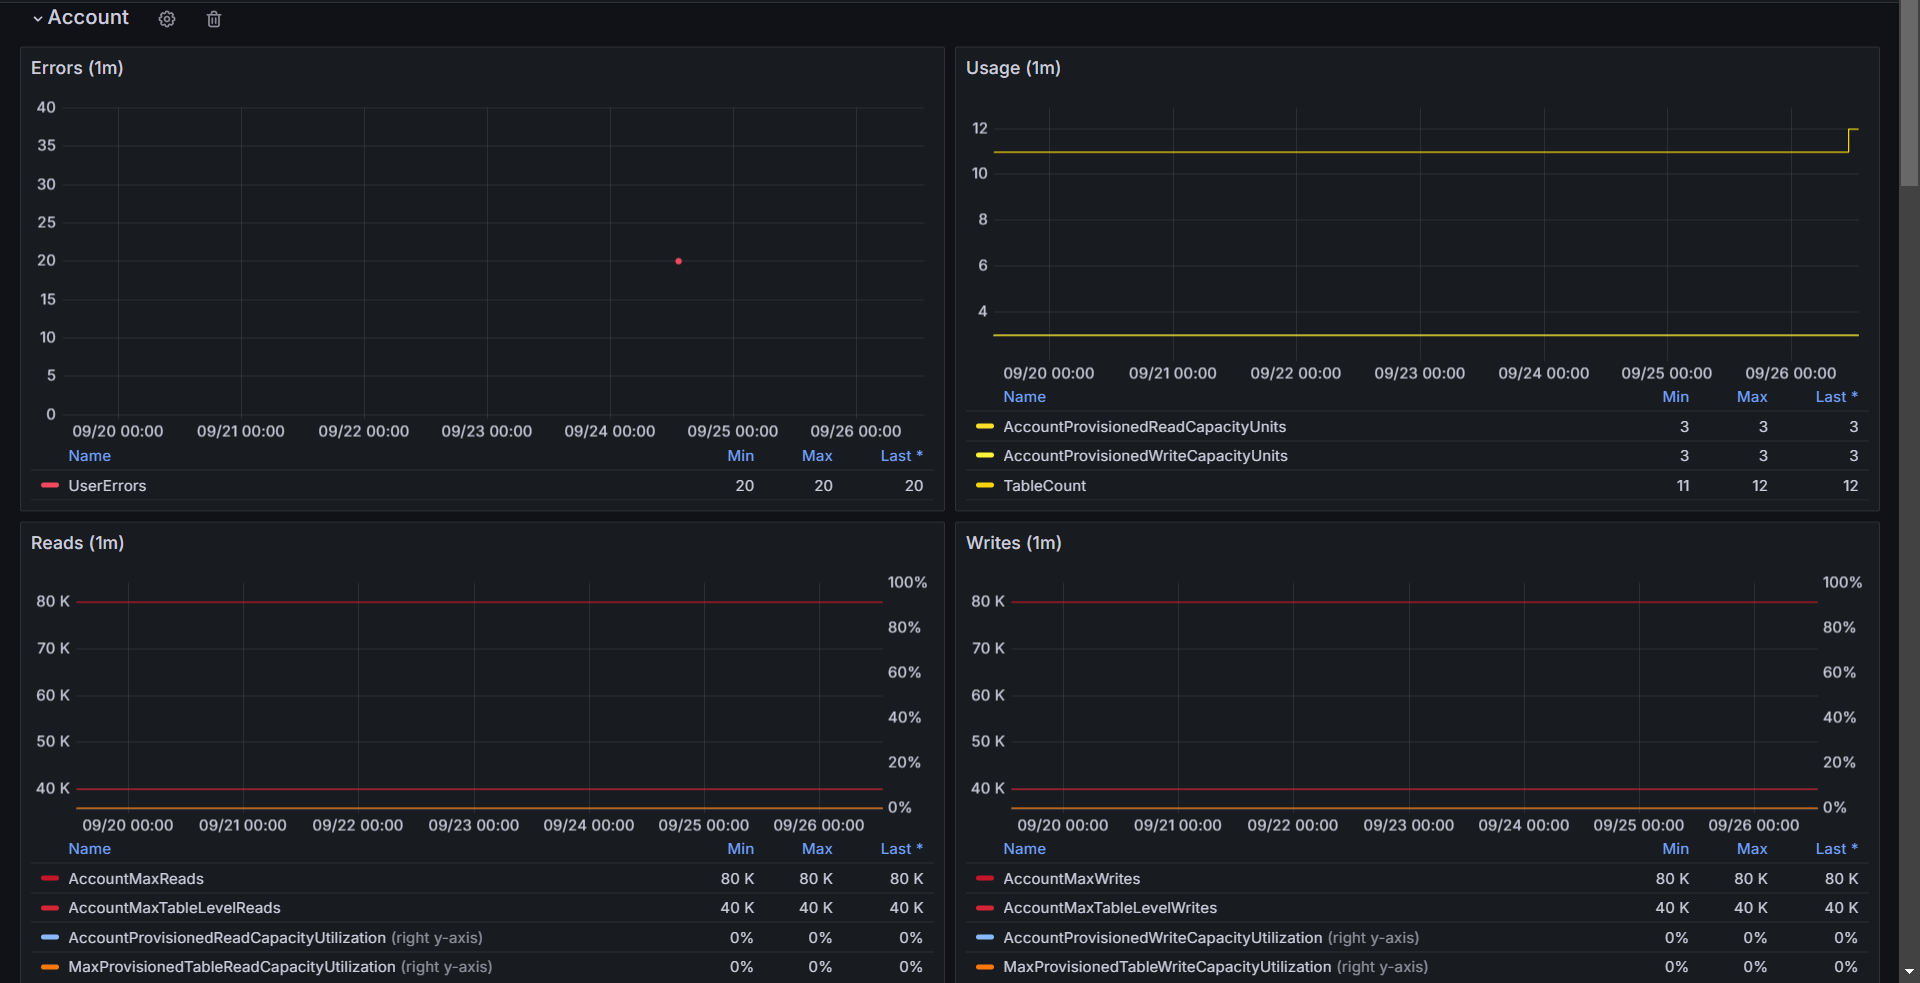Sort Errors legend by Last column
This screenshot has height=983, width=1920.
pos(901,456)
